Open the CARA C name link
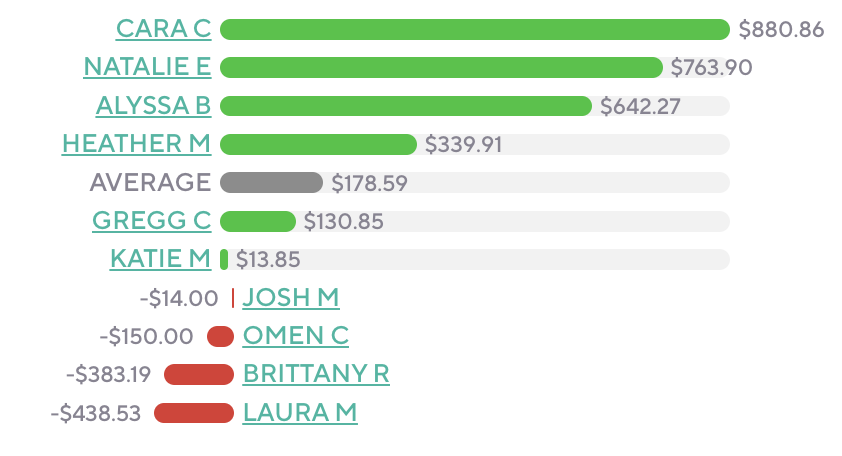 click(163, 29)
